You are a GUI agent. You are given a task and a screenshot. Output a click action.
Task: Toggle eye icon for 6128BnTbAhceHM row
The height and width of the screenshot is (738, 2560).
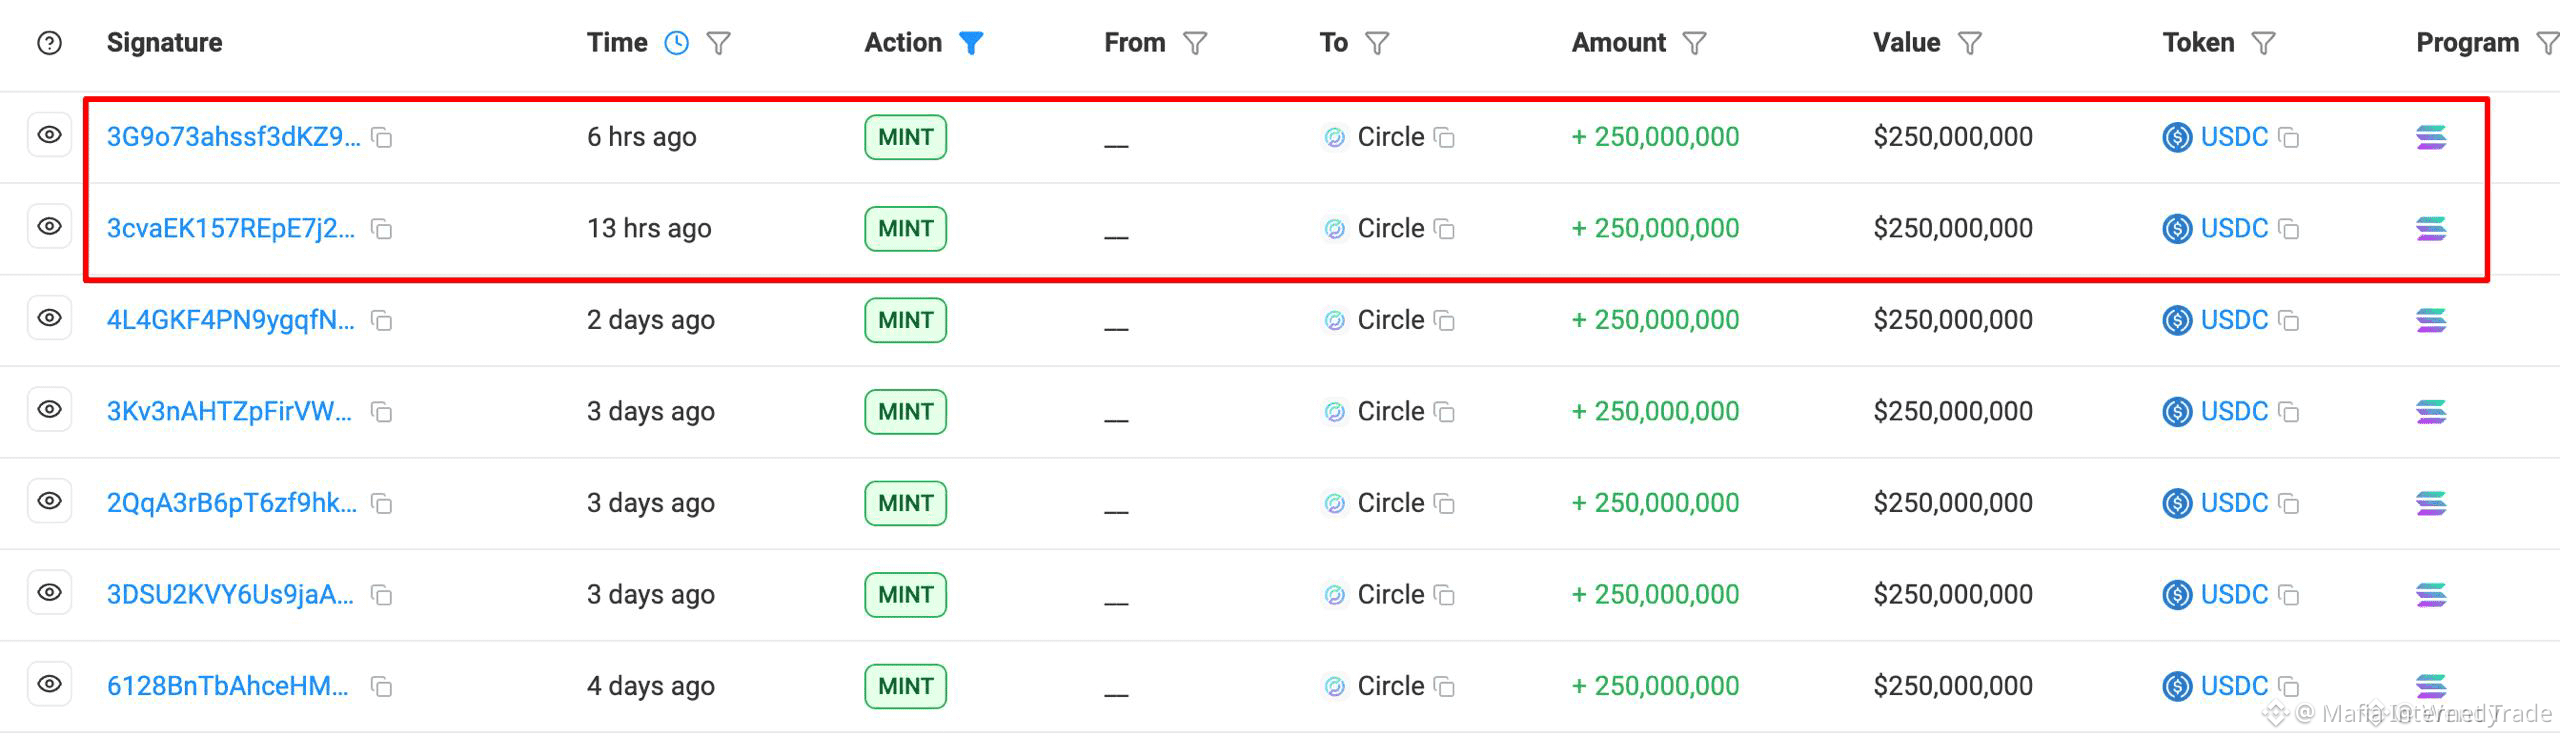(49, 684)
